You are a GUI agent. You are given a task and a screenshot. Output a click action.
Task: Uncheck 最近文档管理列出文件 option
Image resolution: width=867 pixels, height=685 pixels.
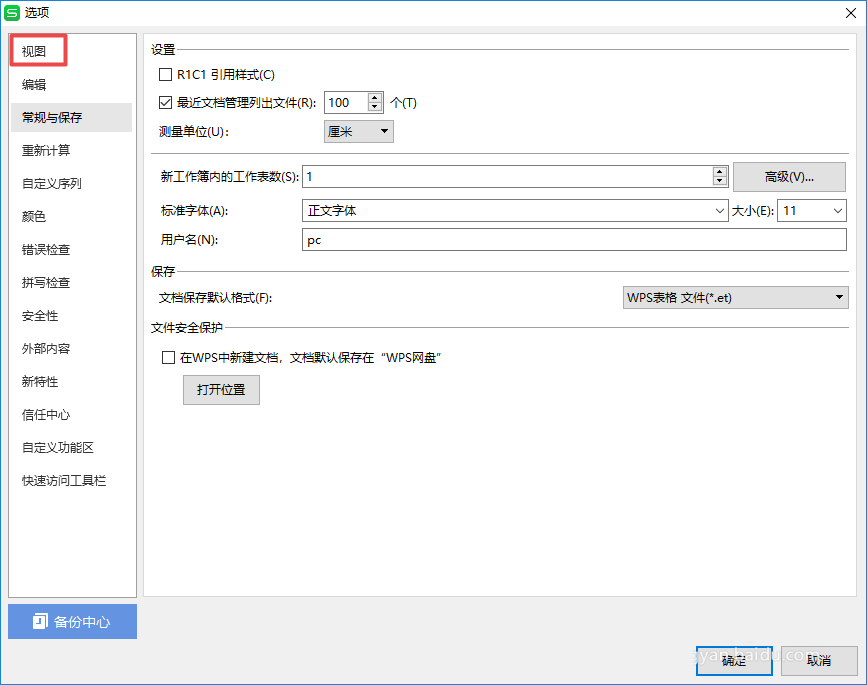168,102
